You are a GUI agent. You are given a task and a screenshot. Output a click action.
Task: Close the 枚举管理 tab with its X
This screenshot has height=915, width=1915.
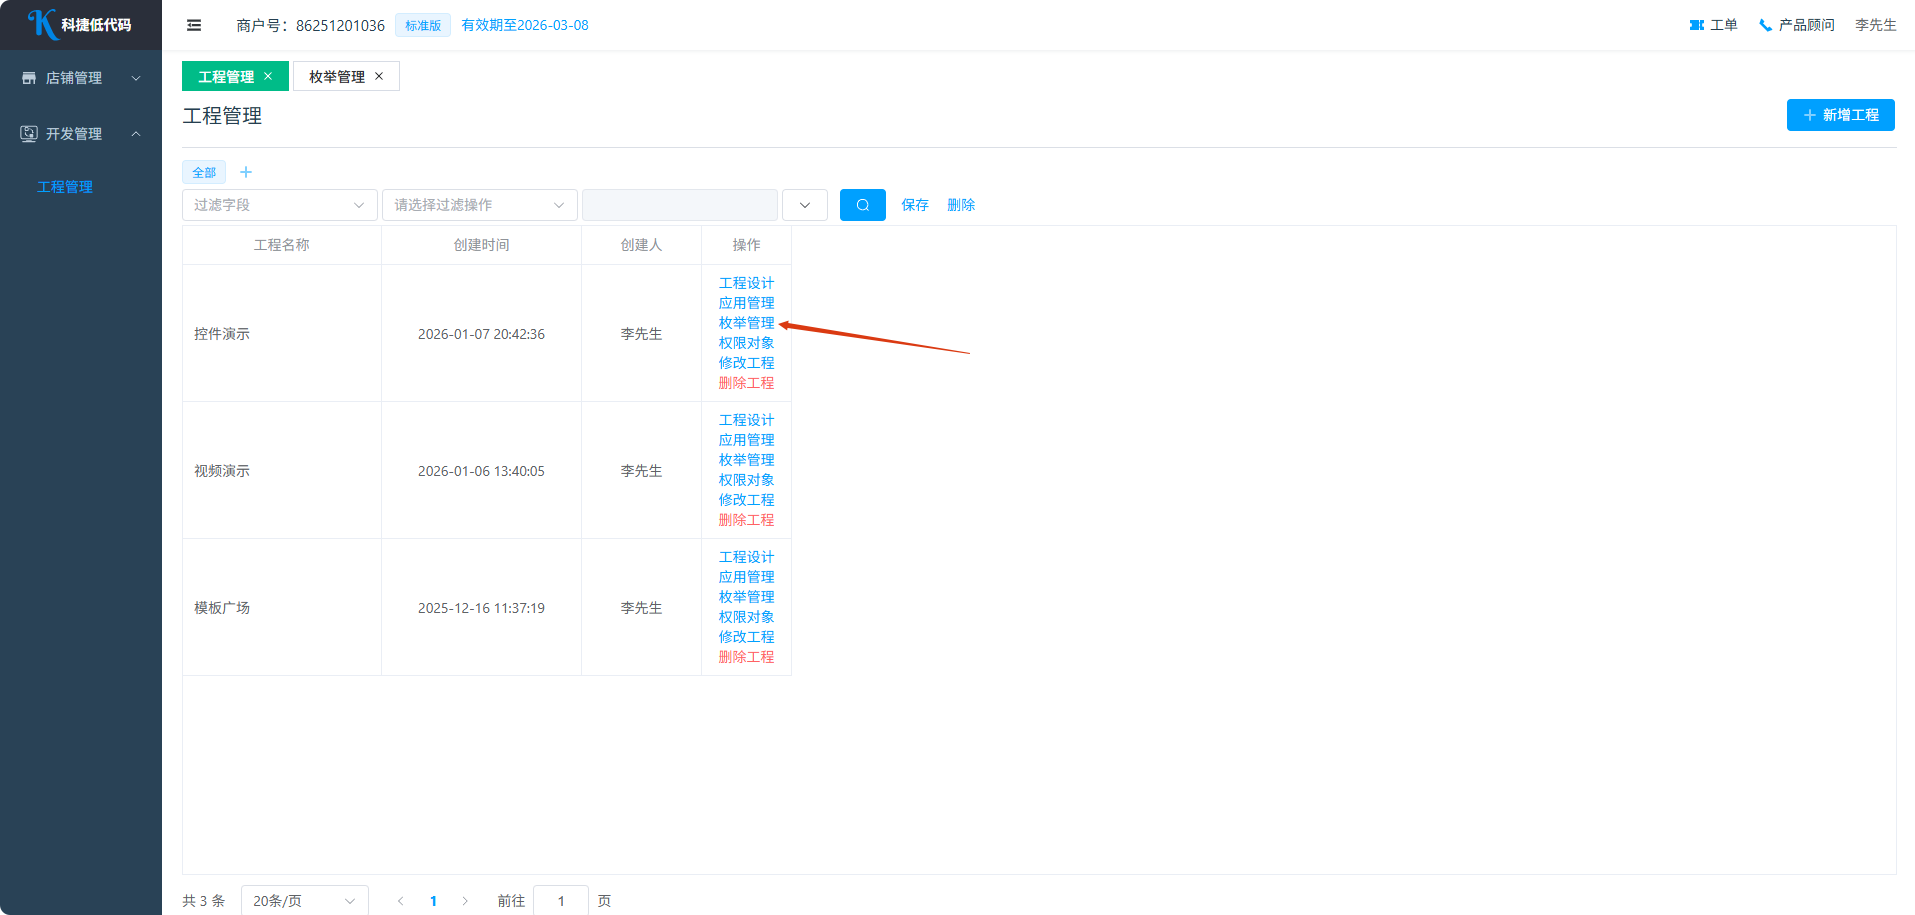(x=379, y=76)
